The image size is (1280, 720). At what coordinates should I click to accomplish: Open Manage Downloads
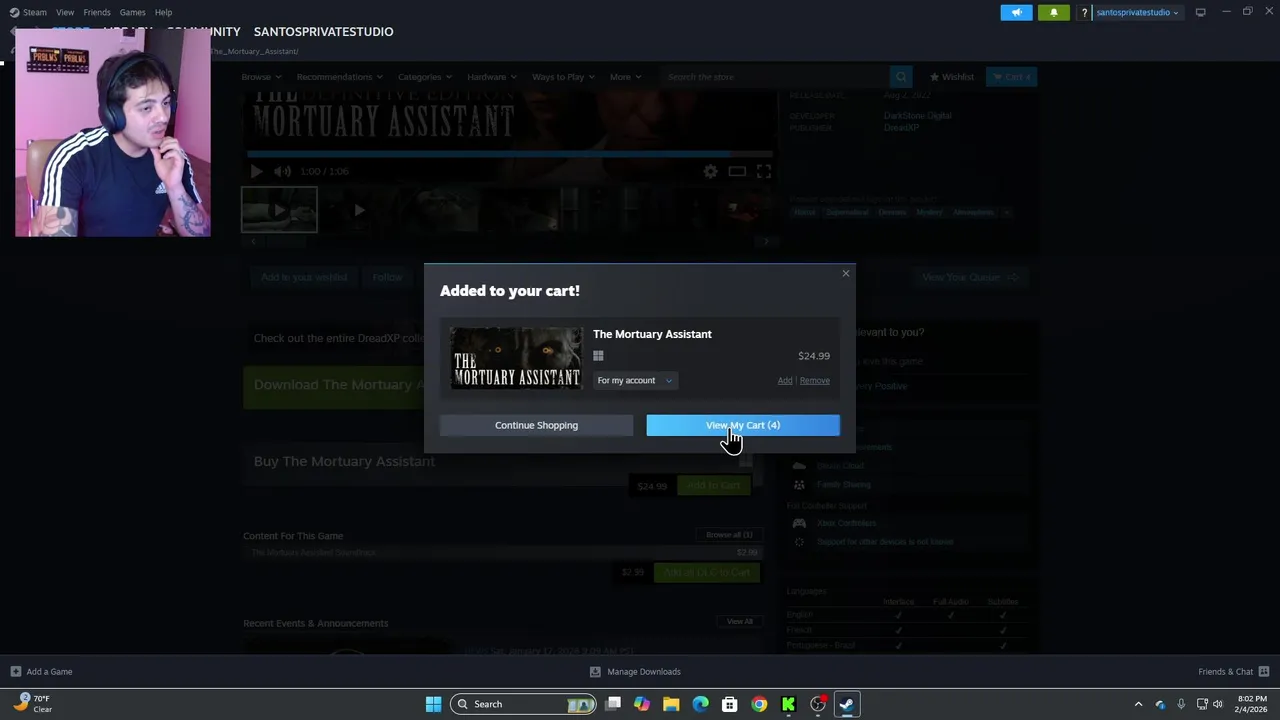tap(635, 672)
